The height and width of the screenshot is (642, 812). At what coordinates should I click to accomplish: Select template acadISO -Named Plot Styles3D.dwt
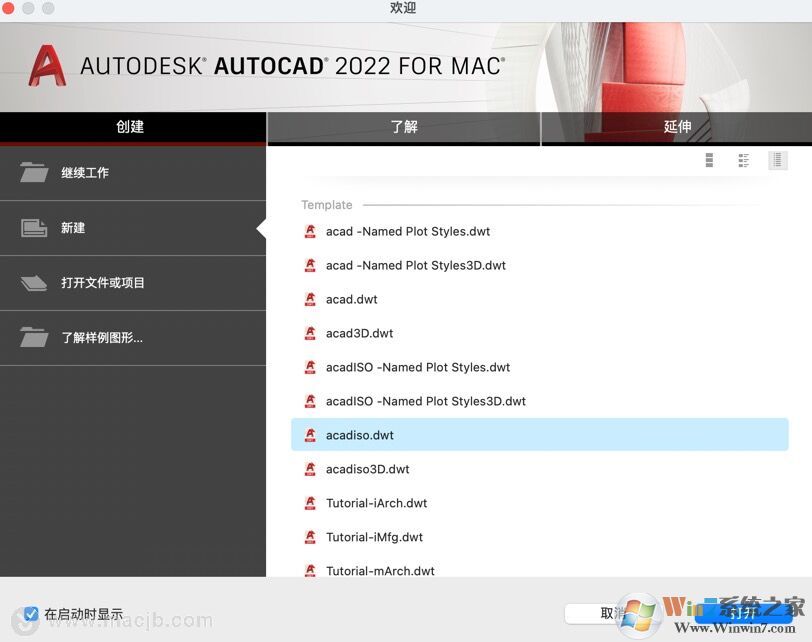pyautogui.click(x=426, y=401)
